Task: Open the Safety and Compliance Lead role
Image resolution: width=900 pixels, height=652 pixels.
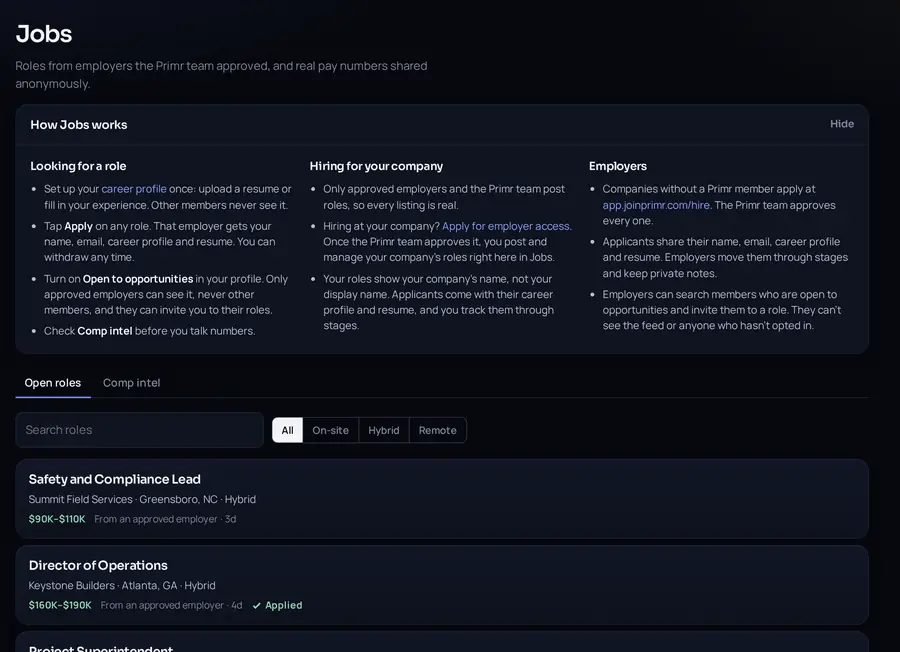Action: [x=442, y=498]
